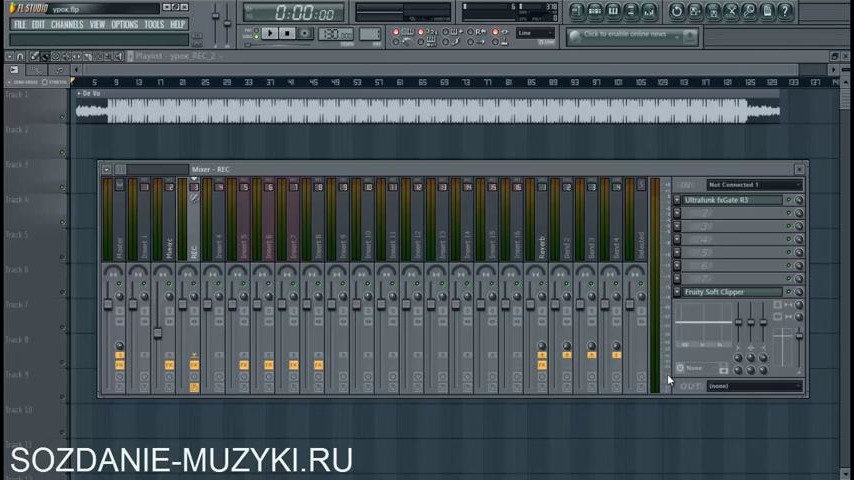
Task: Toggle Ultrafunk fxGate R3 enable LED
Action: pos(788,200)
